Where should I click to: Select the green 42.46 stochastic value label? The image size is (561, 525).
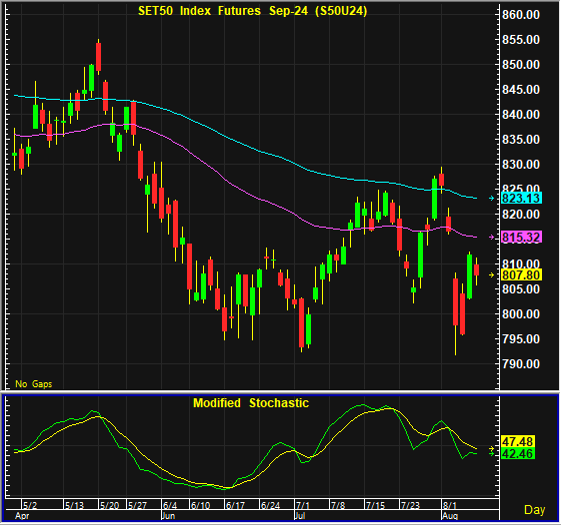coord(518,453)
